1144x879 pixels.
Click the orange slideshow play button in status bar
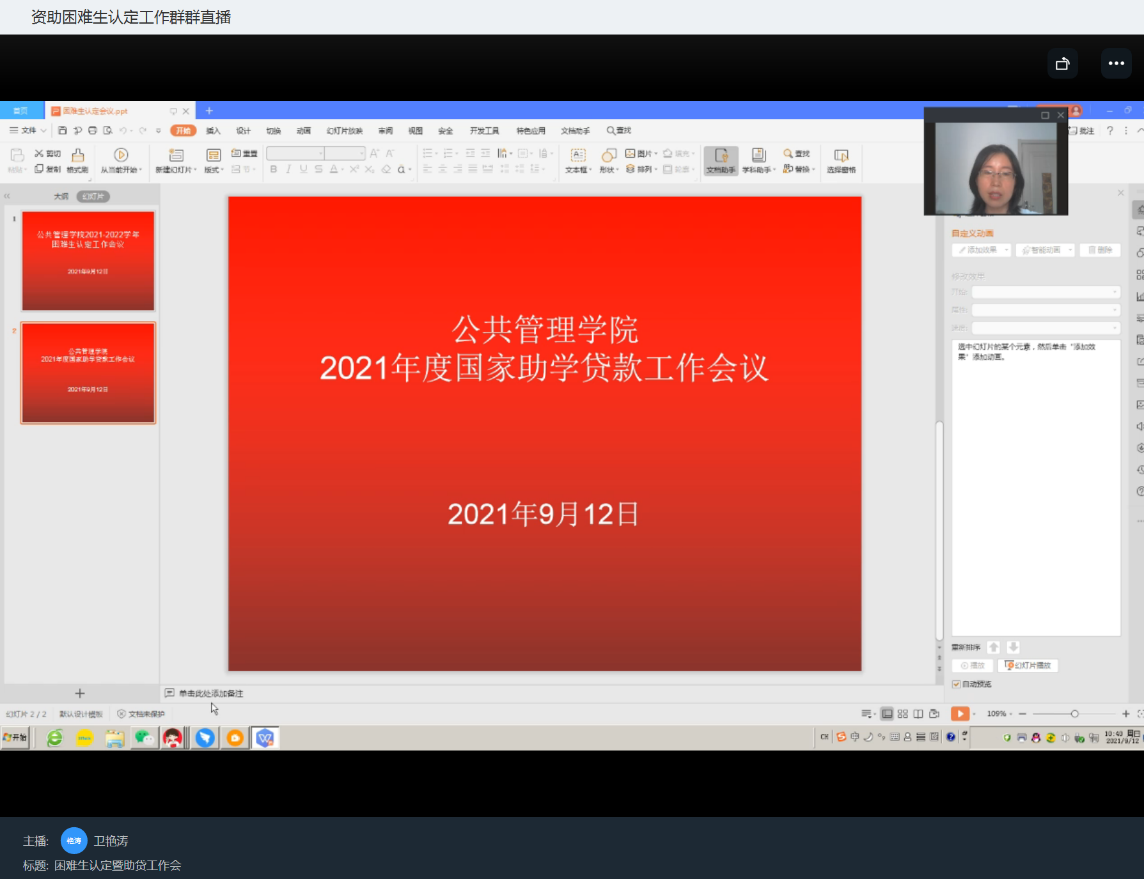click(x=960, y=714)
